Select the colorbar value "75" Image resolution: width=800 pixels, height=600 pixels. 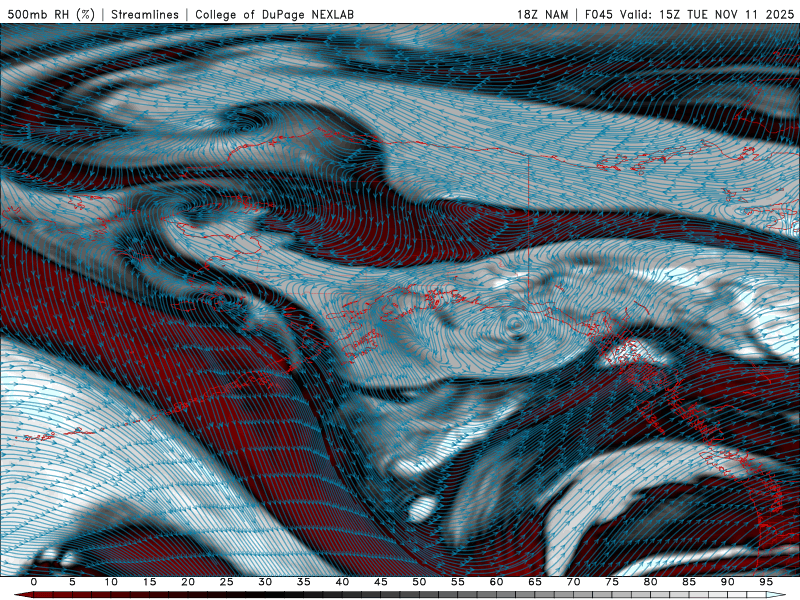click(x=612, y=582)
